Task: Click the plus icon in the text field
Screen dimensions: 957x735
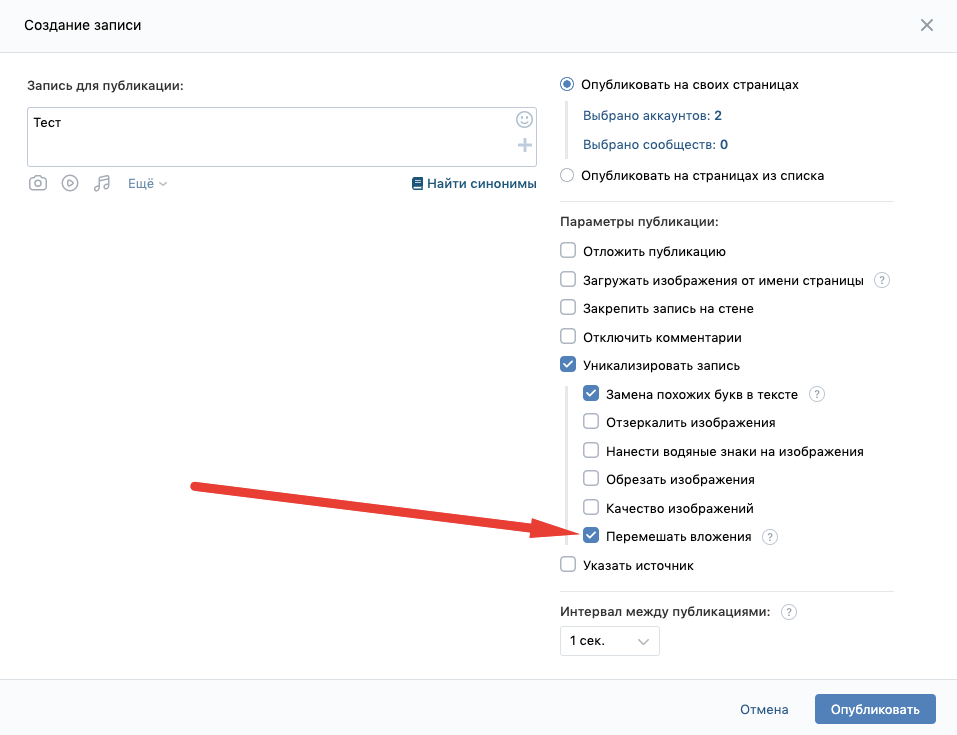Action: pos(525,145)
